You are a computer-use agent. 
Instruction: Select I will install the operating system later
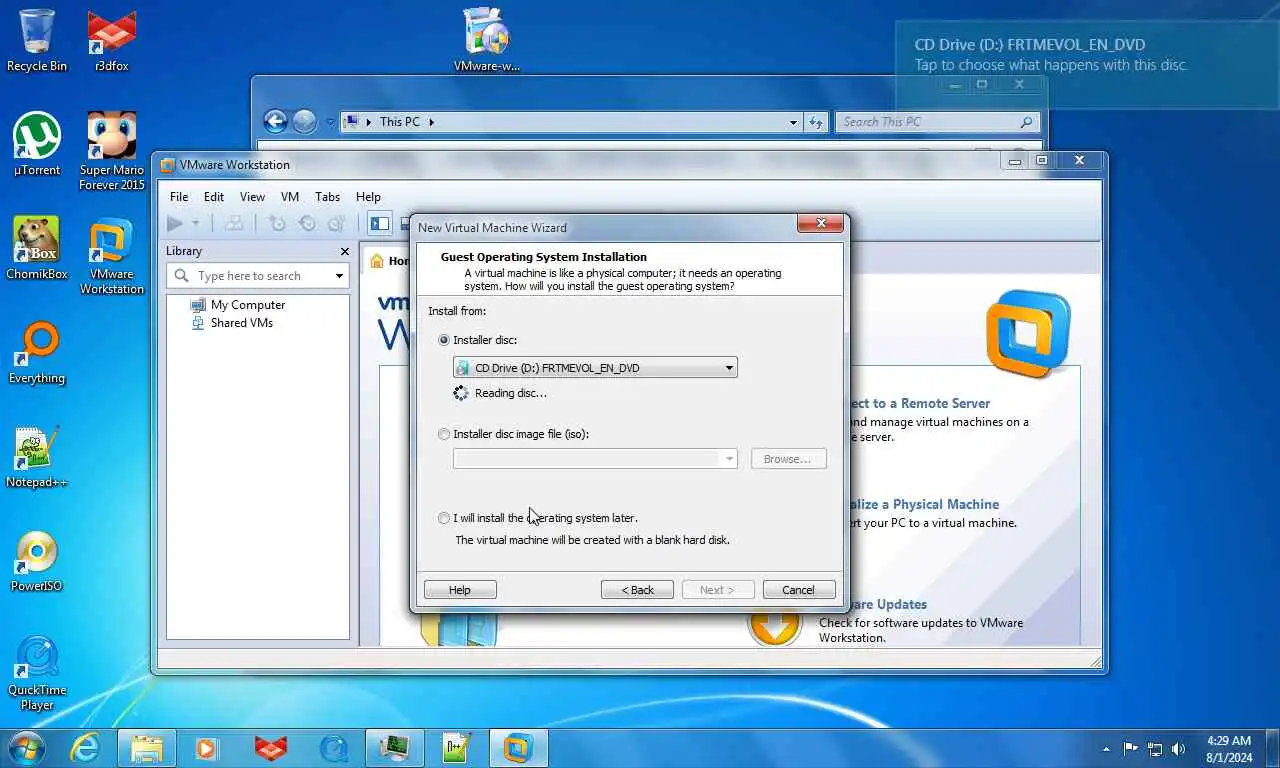click(444, 518)
